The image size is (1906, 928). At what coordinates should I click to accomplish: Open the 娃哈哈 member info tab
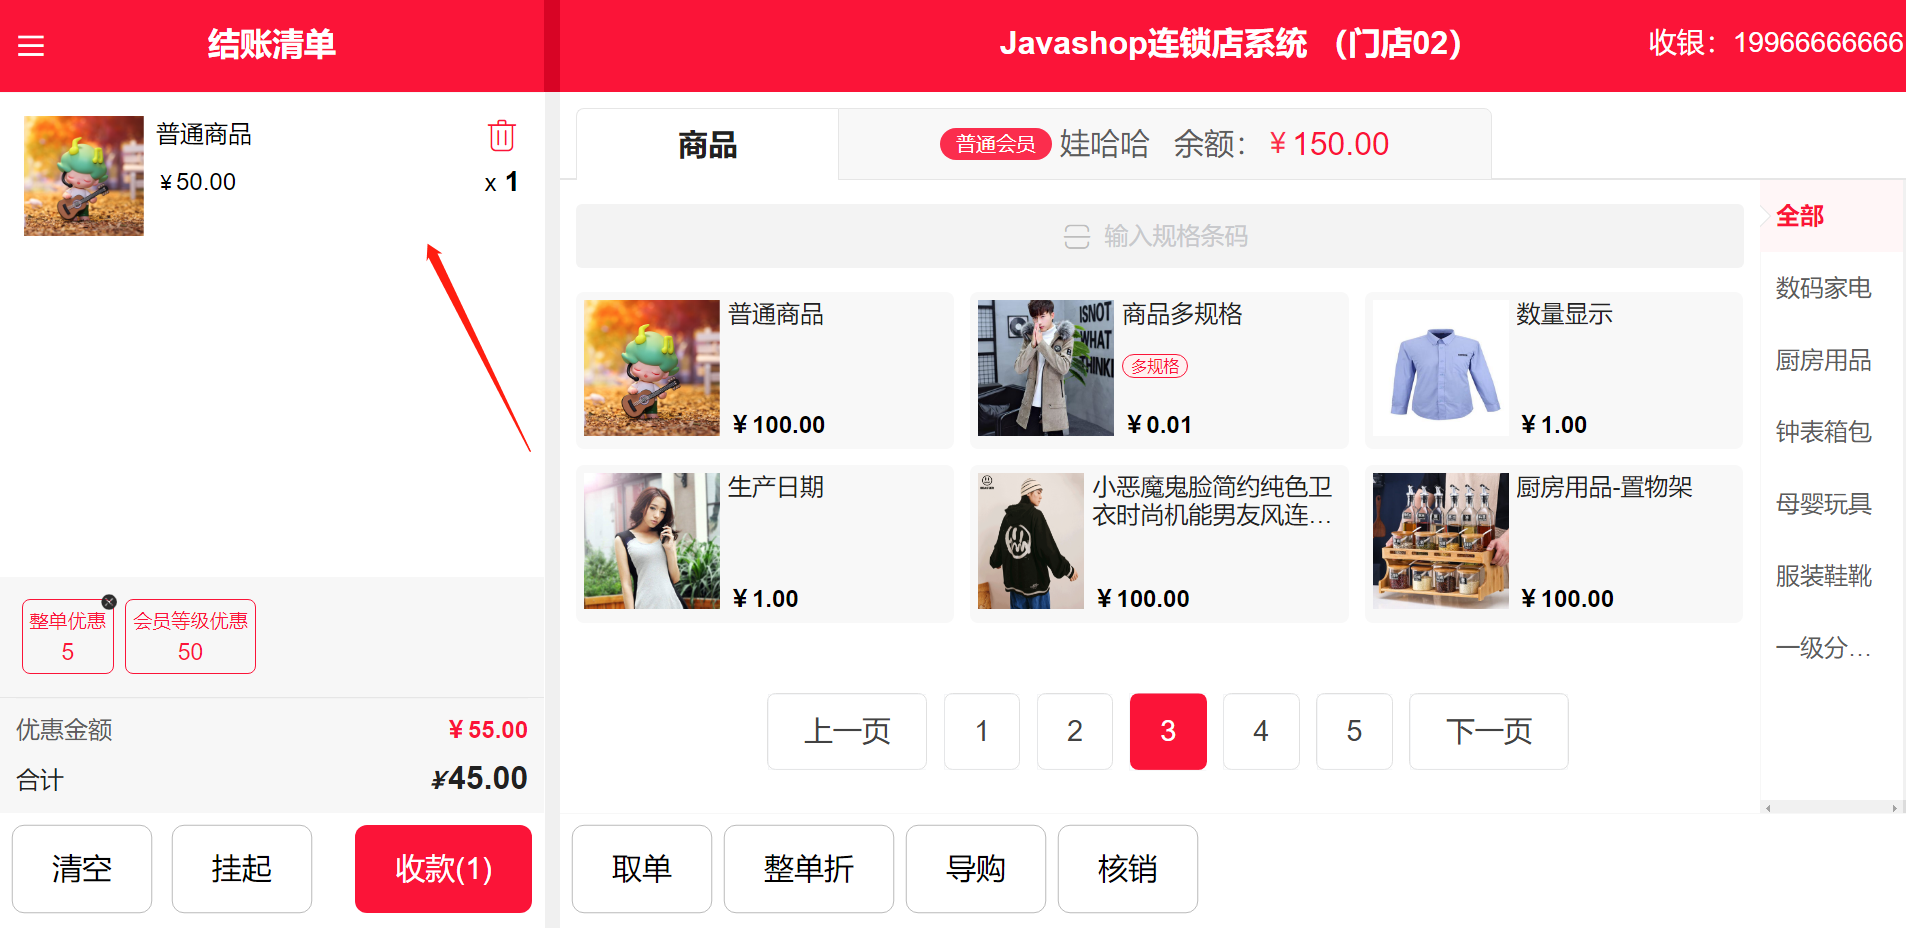[1164, 144]
